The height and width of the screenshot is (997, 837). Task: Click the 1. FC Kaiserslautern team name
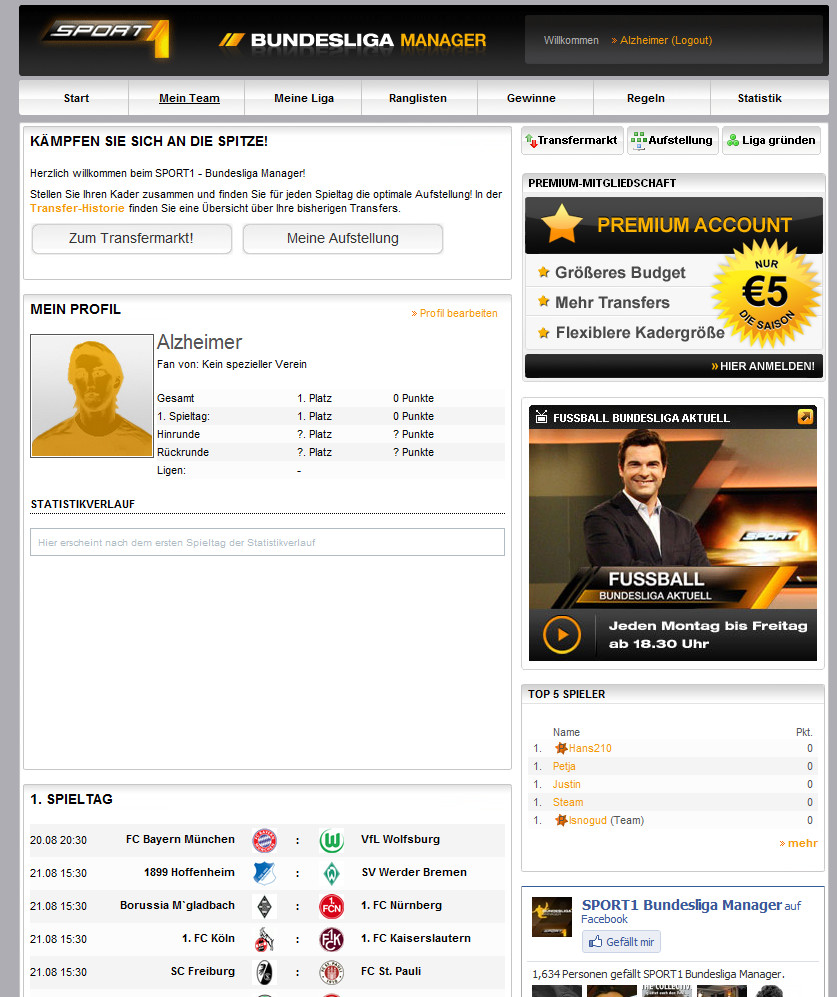416,939
